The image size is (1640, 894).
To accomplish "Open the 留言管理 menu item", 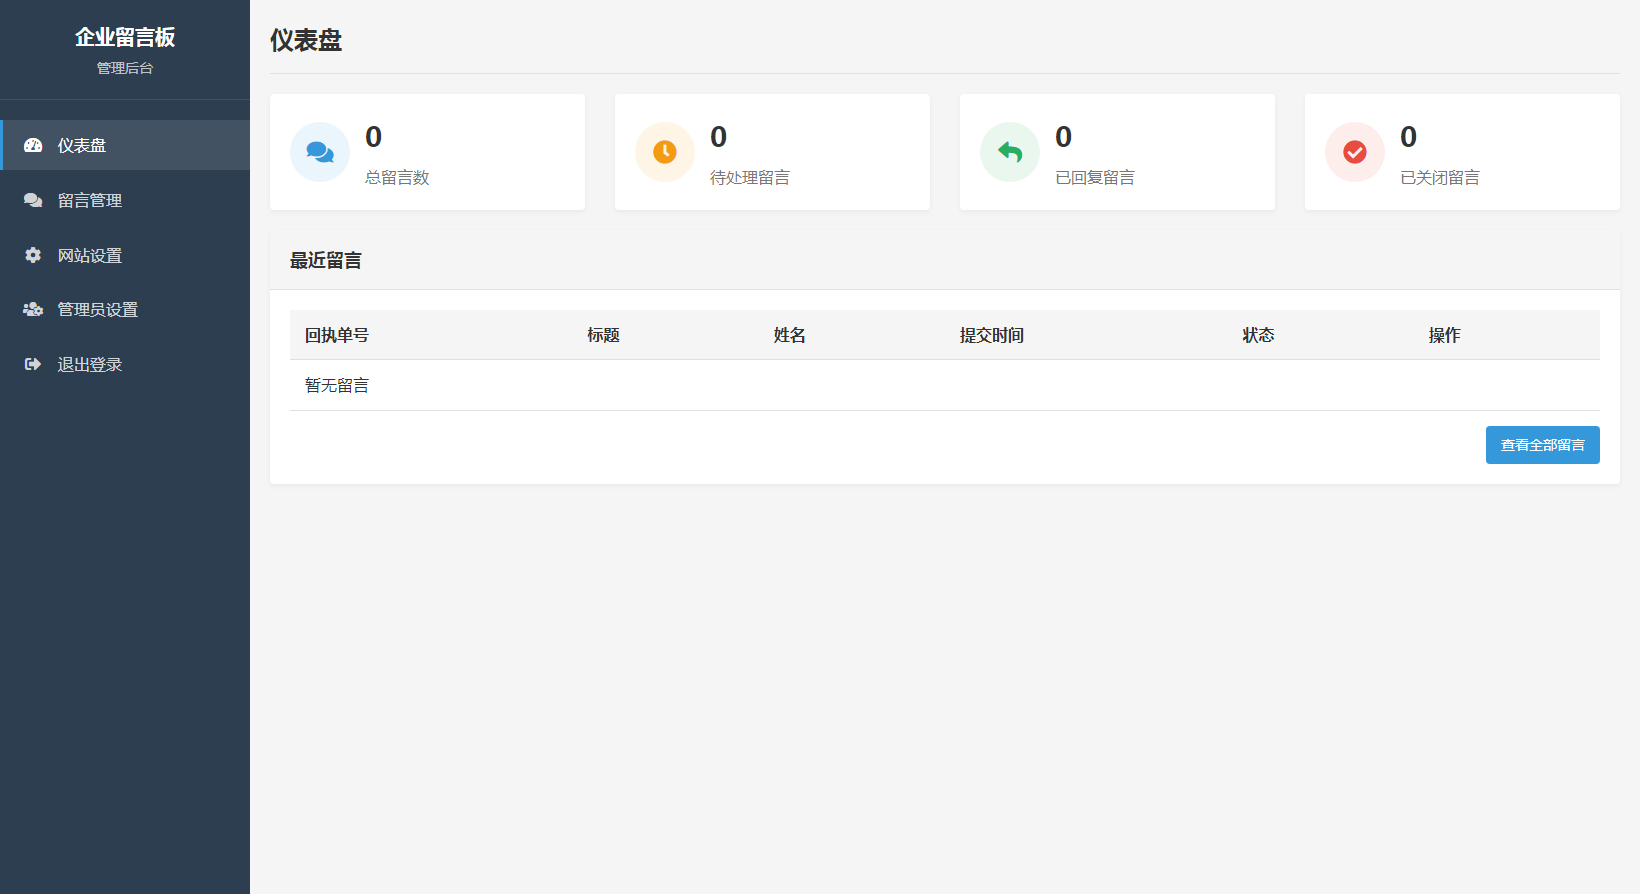I will click(x=90, y=200).
